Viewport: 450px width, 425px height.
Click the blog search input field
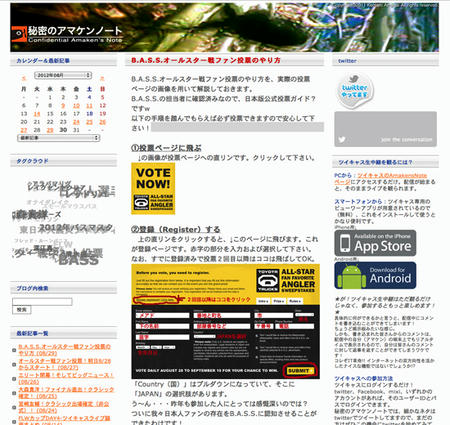coord(42,302)
